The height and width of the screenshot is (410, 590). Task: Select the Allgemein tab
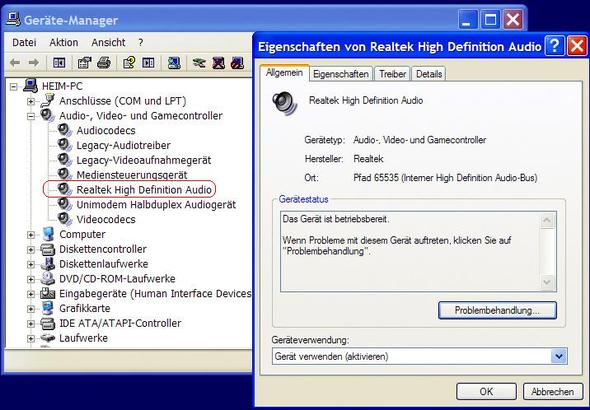284,73
